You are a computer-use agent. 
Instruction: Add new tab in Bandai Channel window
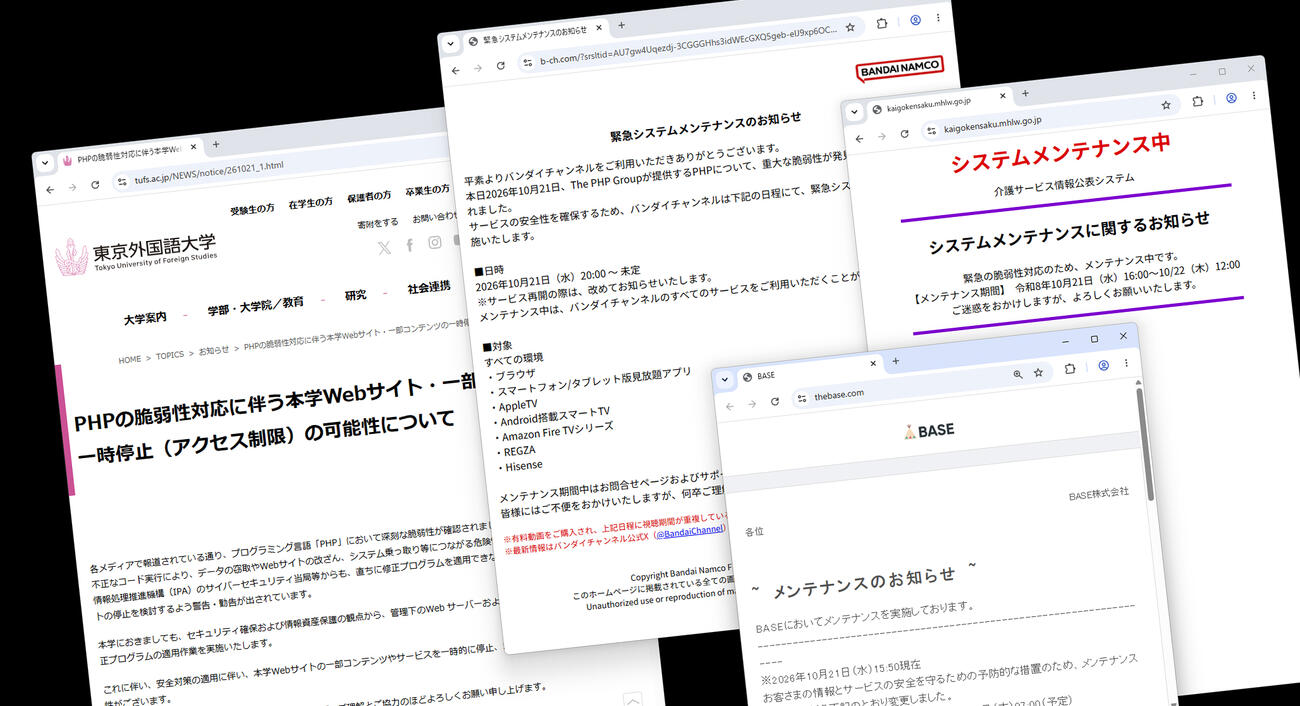[621, 25]
